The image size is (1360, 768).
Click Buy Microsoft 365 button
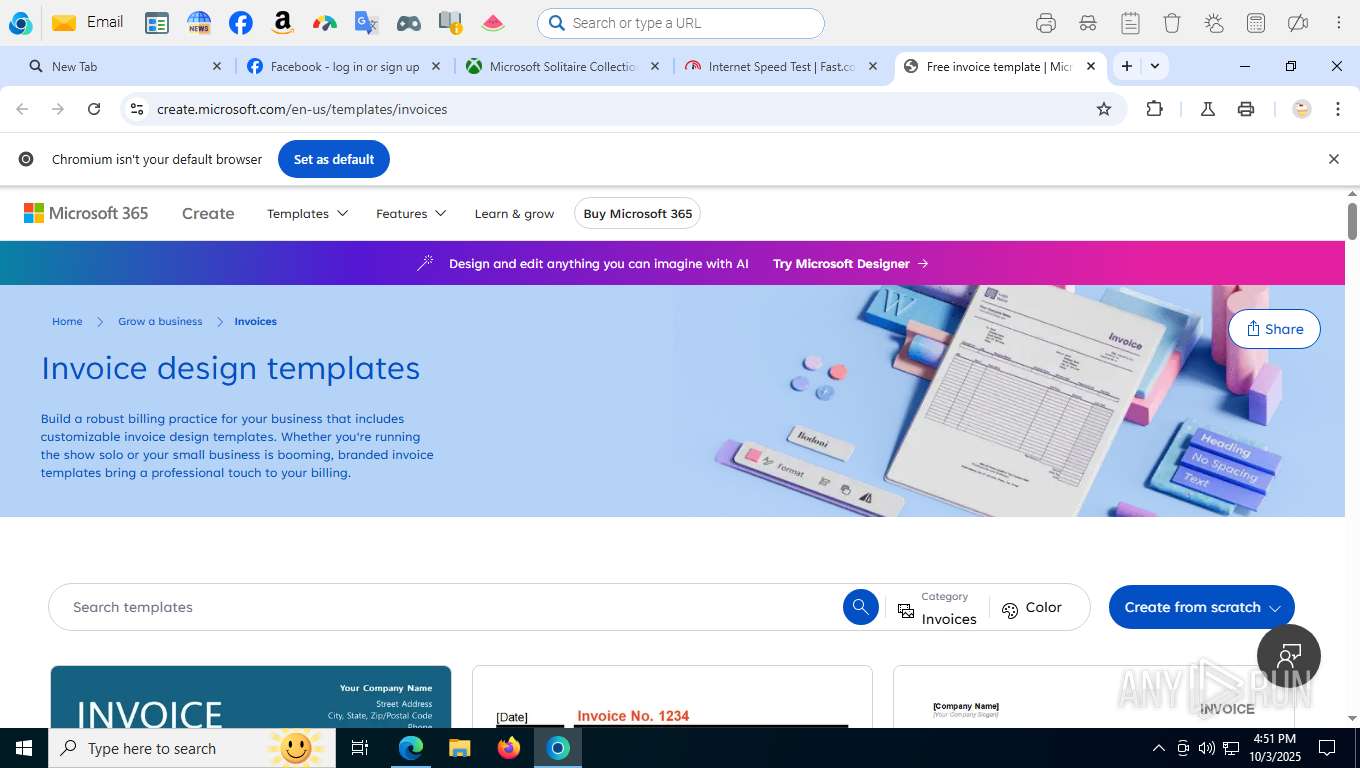pos(638,213)
